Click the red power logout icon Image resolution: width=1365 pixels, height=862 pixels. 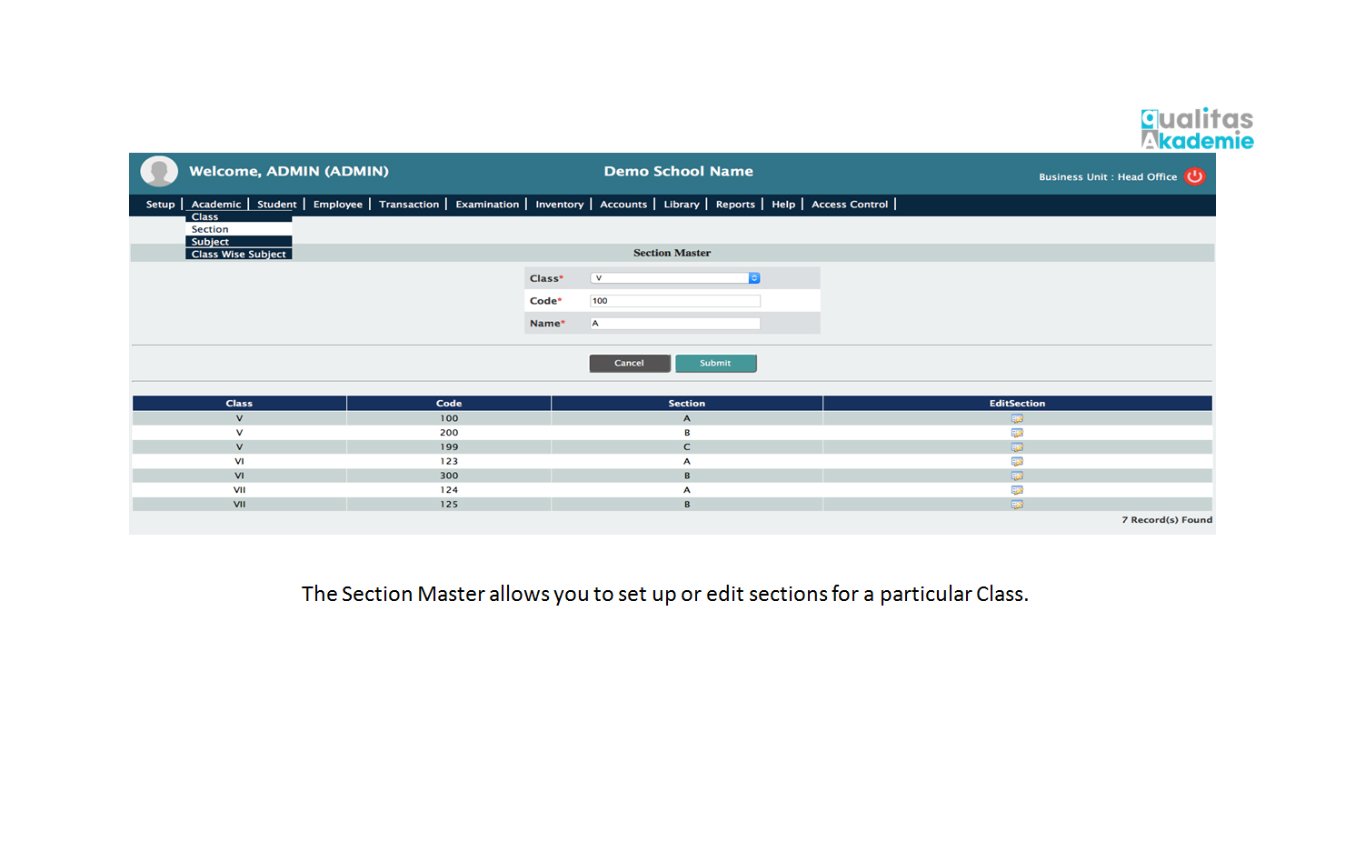coord(1195,177)
